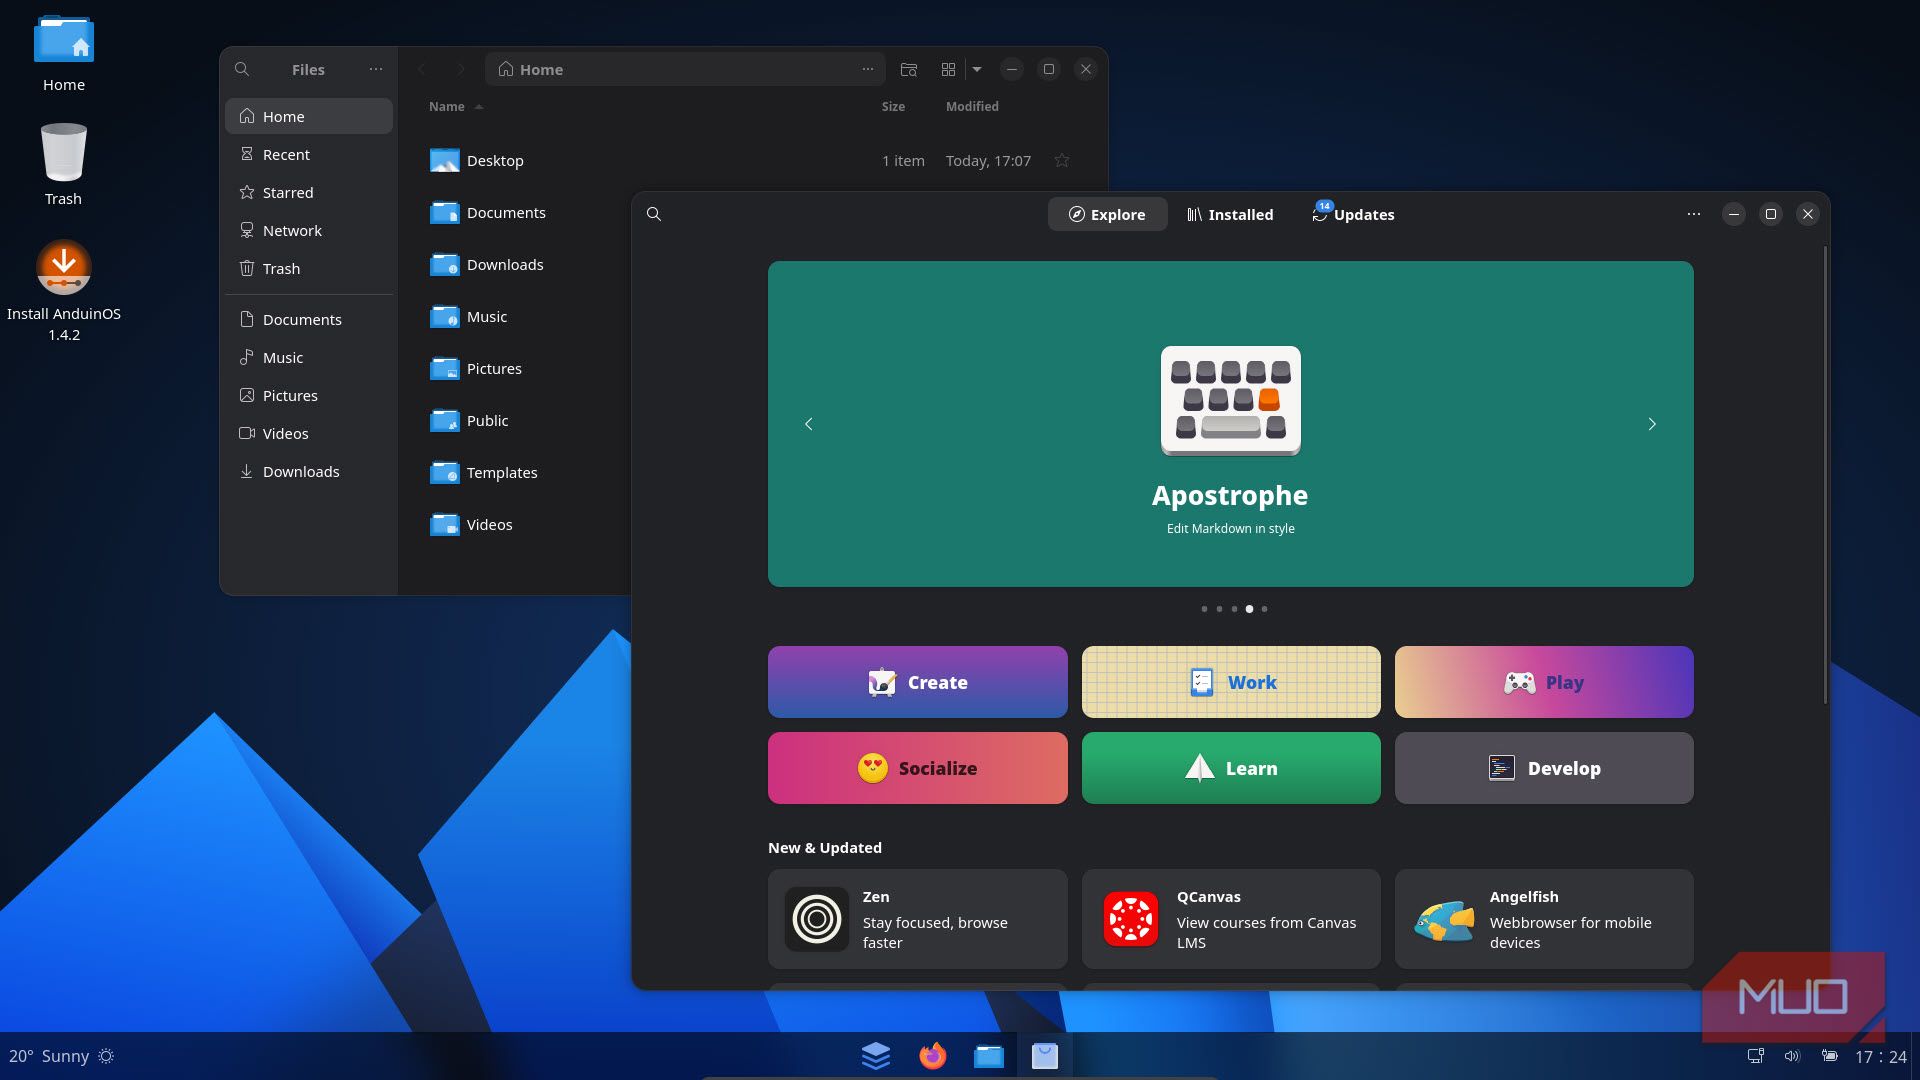Launch Firefox from the taskbar
Viewport: 1920px width, 1080px height.
pos(932,1056)
